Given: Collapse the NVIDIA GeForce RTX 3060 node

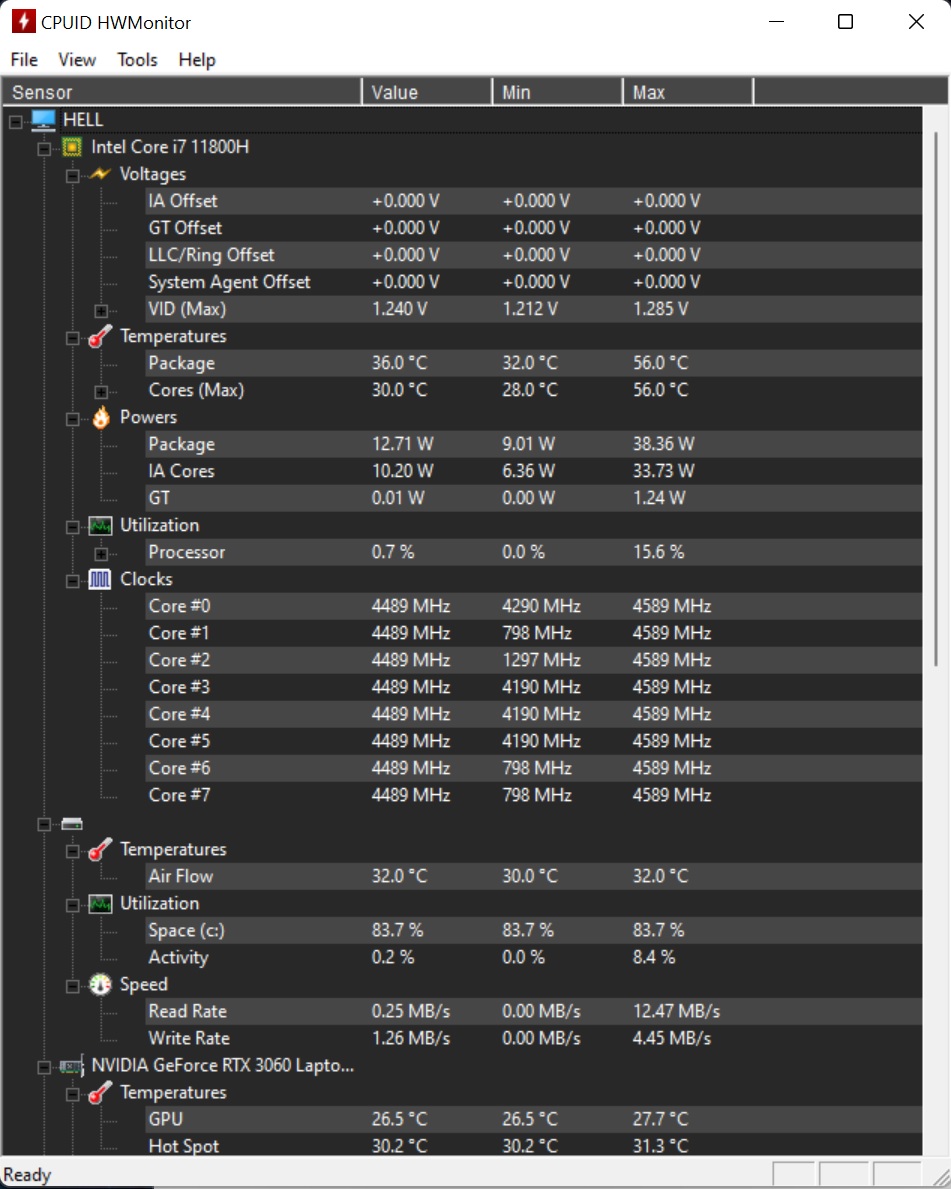Looking at the screenshot, I should point(44,1068).
